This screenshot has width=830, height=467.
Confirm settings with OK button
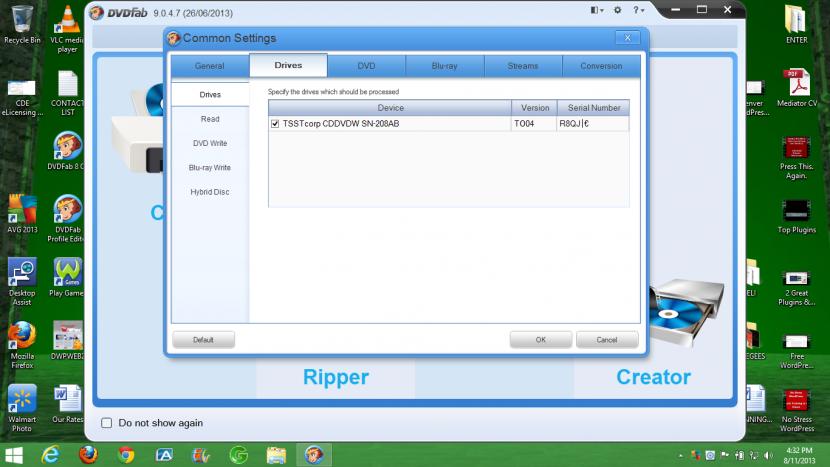pos(540,340)
